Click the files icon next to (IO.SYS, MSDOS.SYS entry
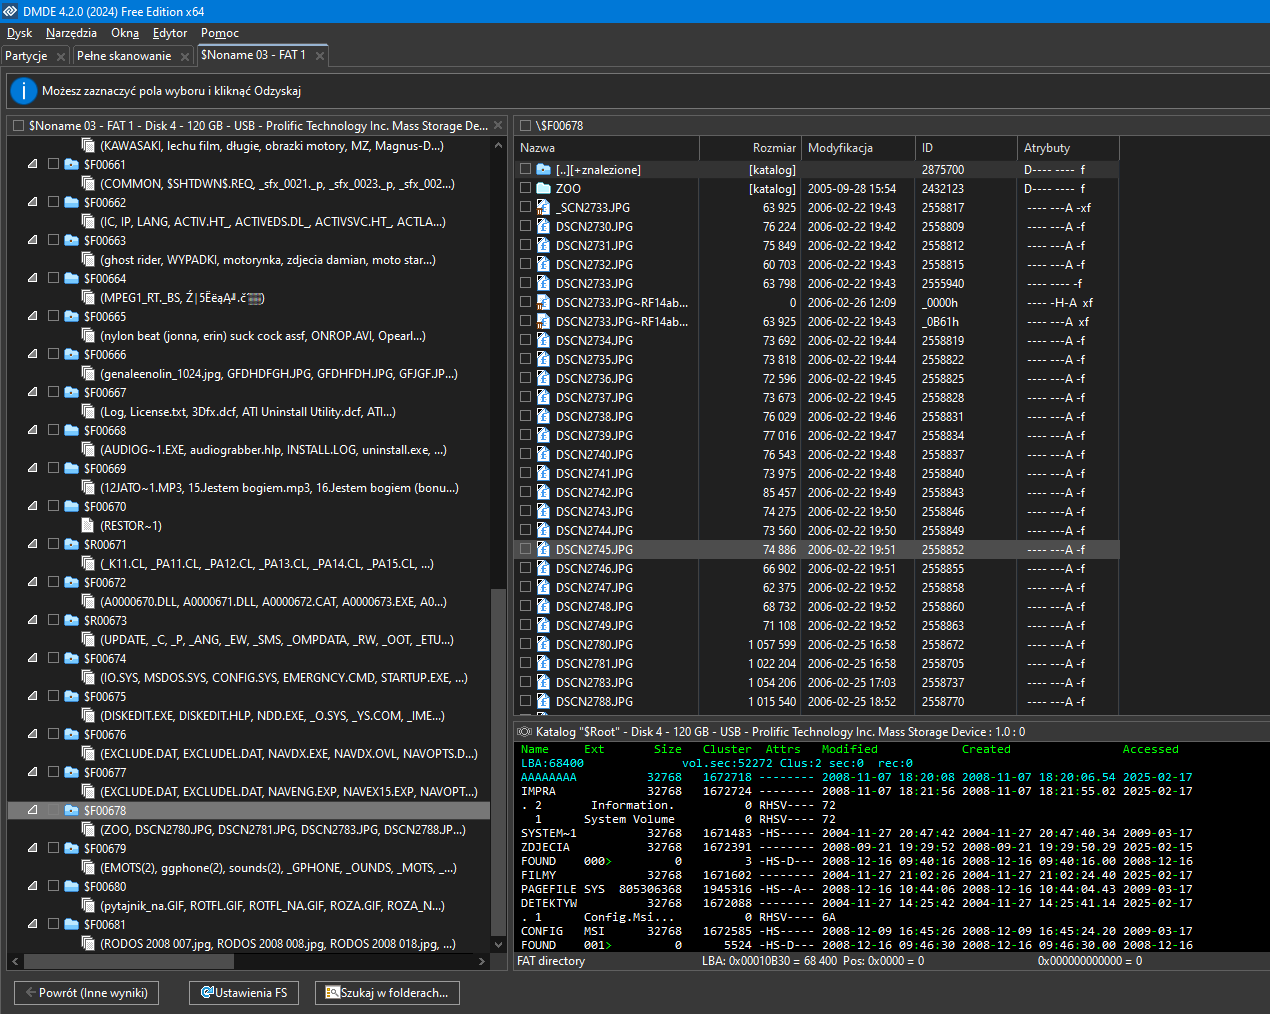Viewport: 1270px width, 1014px height. pos(88,677)
